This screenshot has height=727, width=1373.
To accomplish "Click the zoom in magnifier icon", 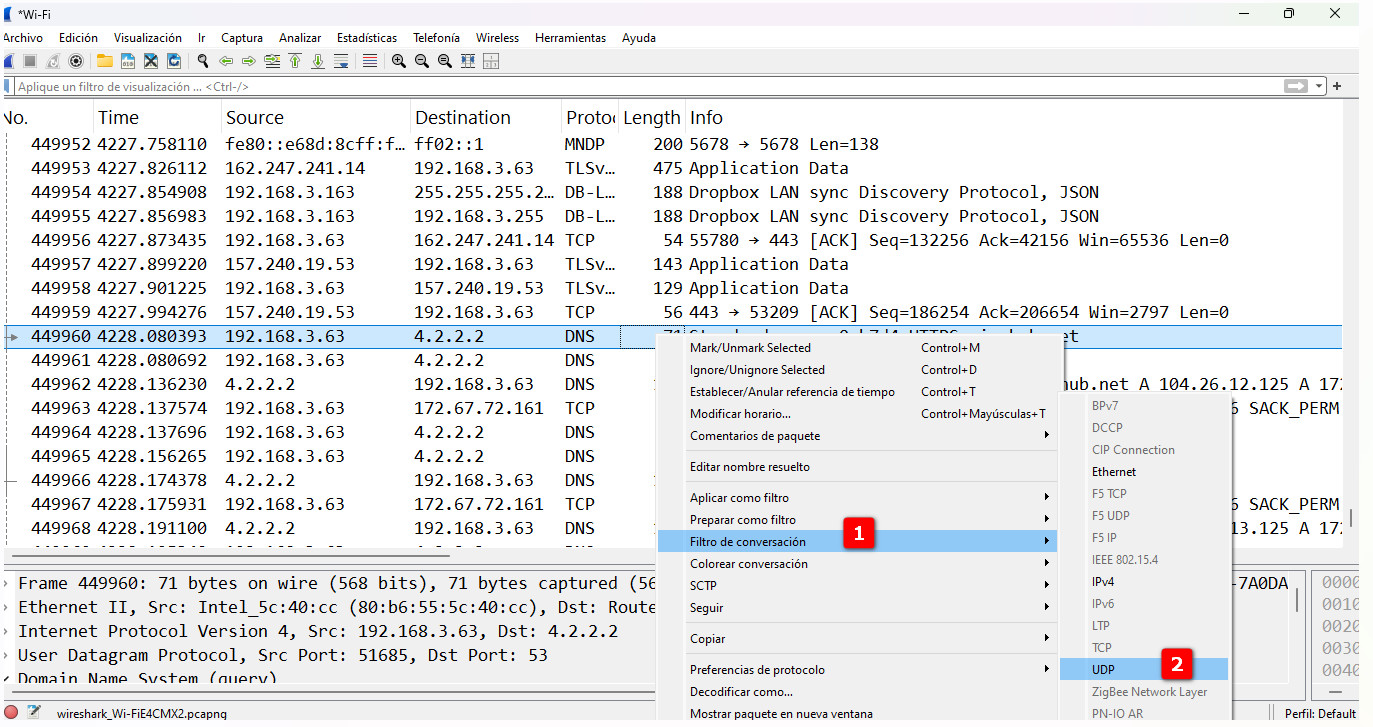I will [398, 61].
